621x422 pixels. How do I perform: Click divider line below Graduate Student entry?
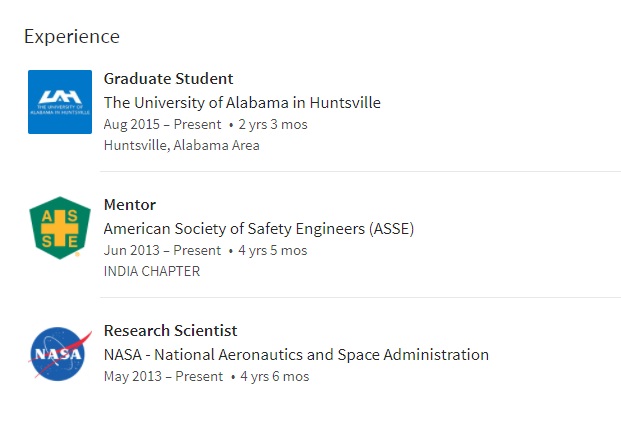click(360, 171)
